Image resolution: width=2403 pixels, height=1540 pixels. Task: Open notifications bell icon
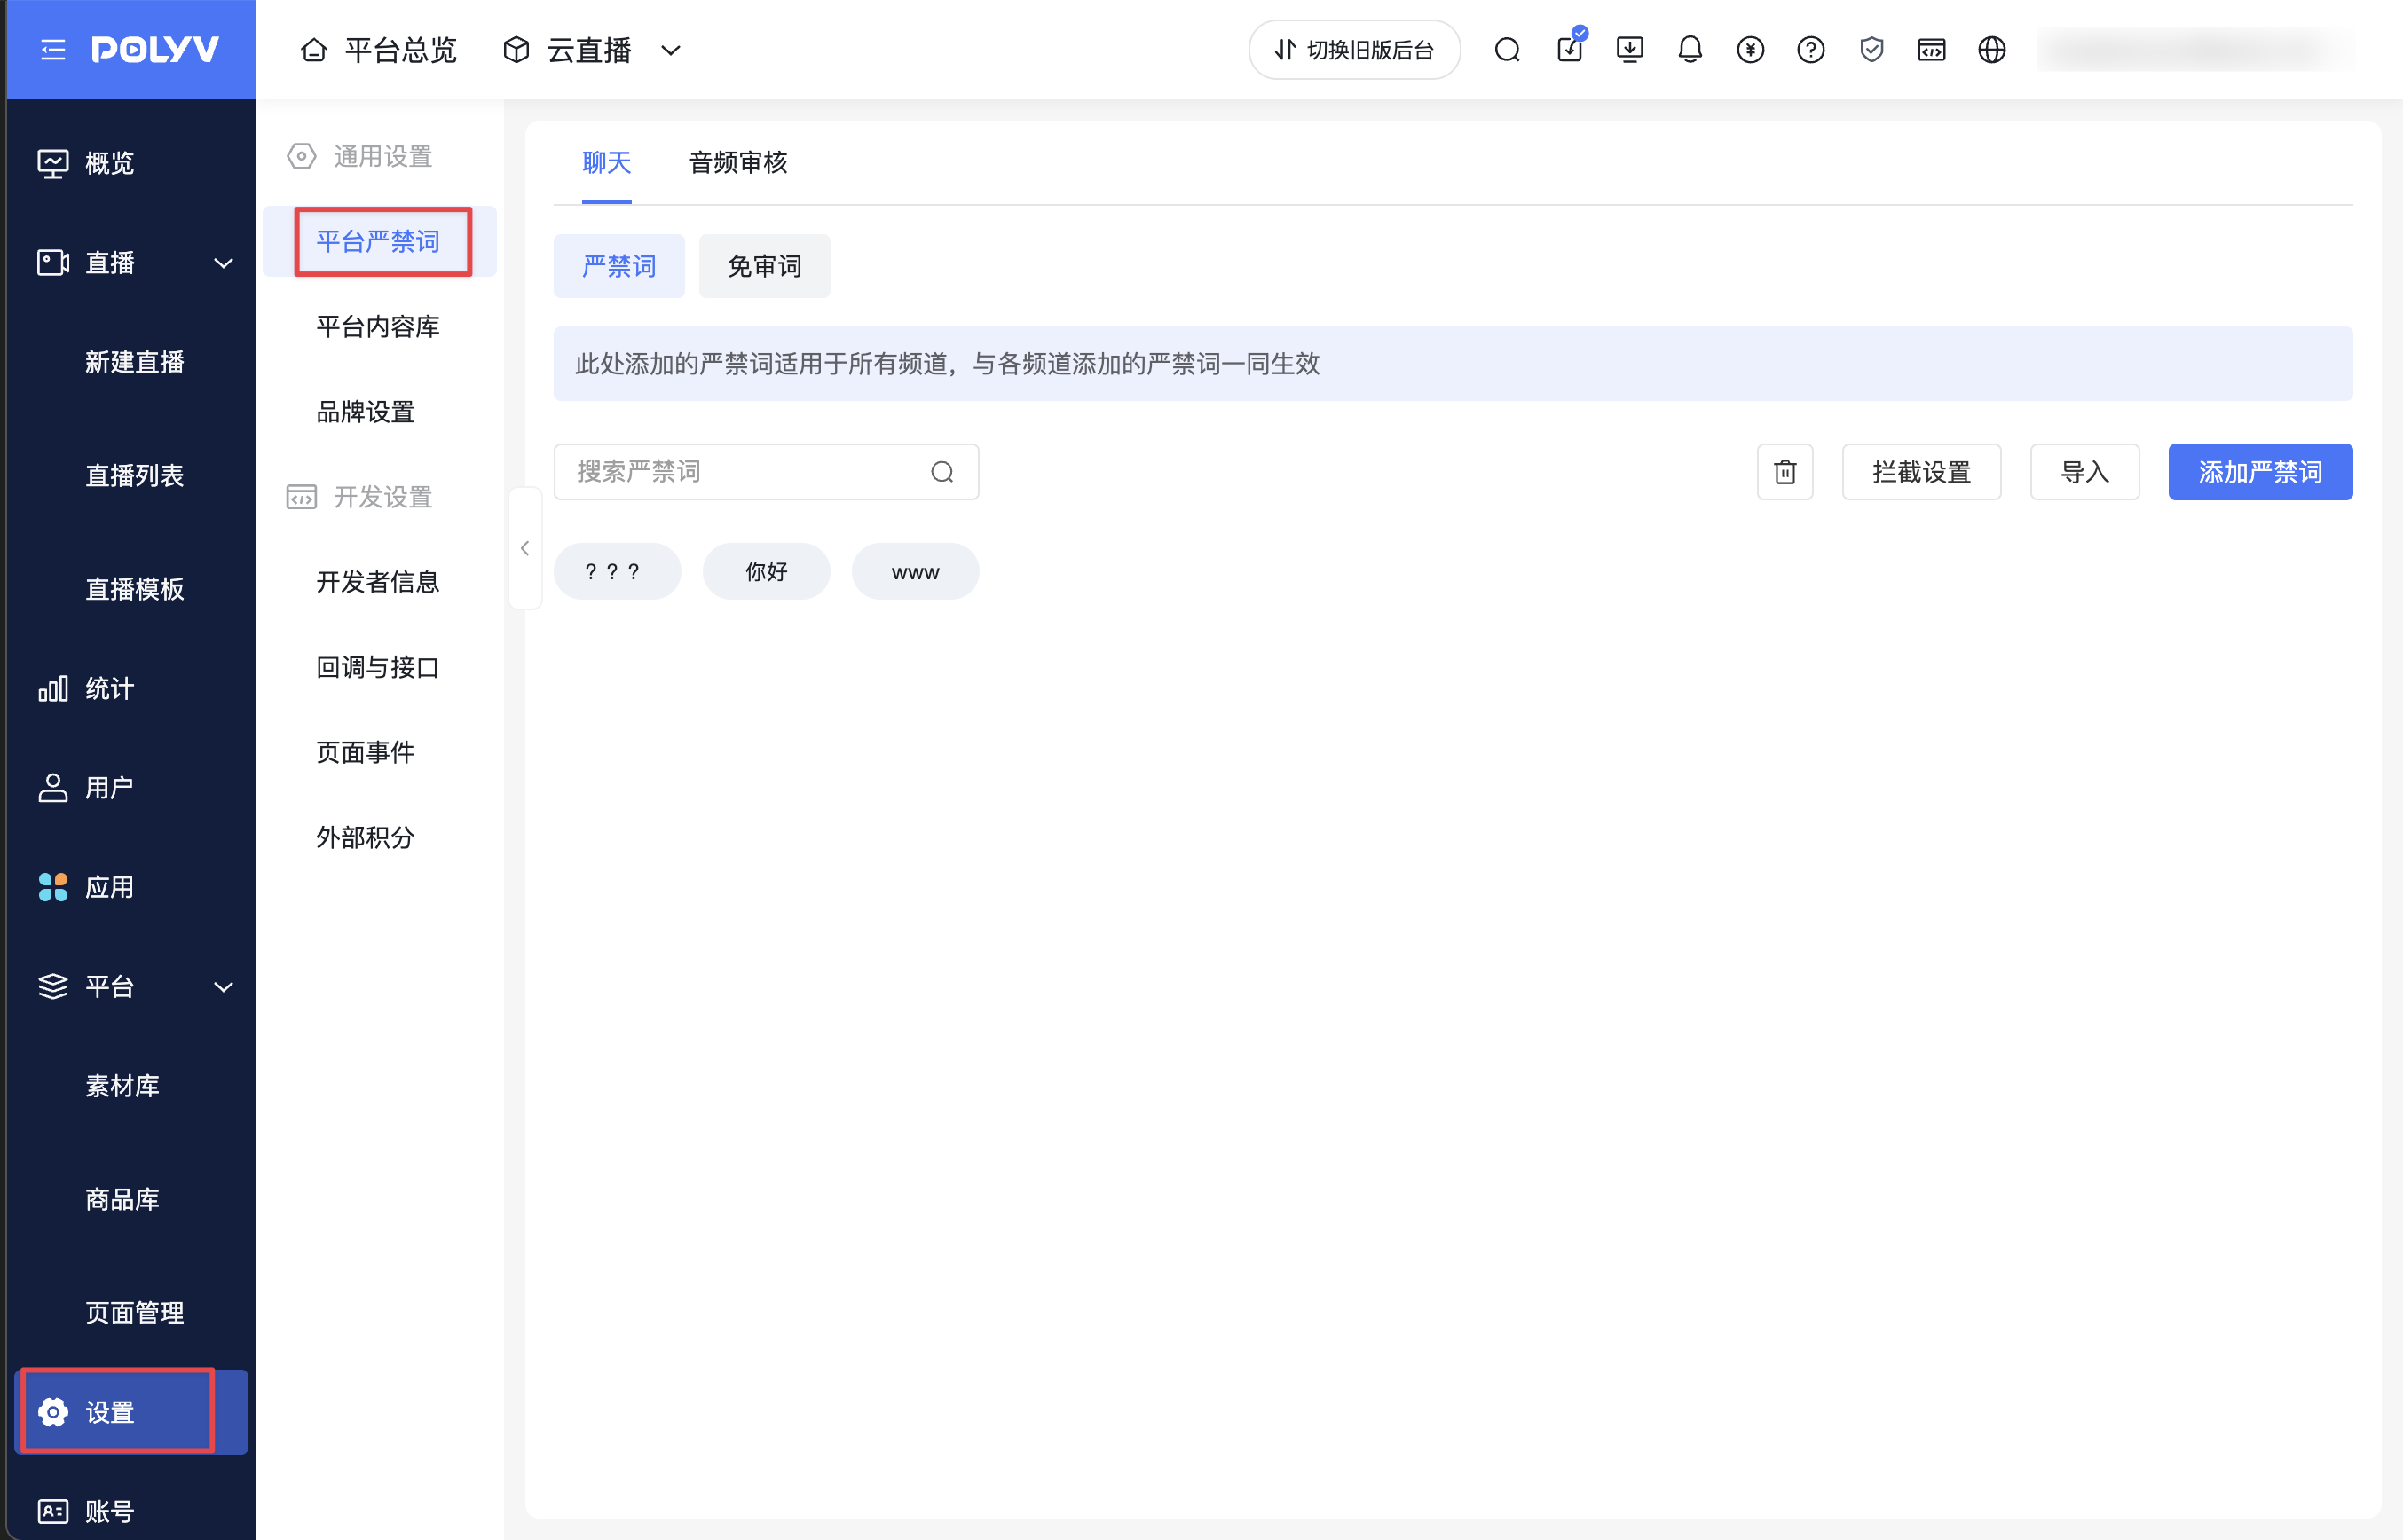pyautogui.click(x=1690, y=49)
